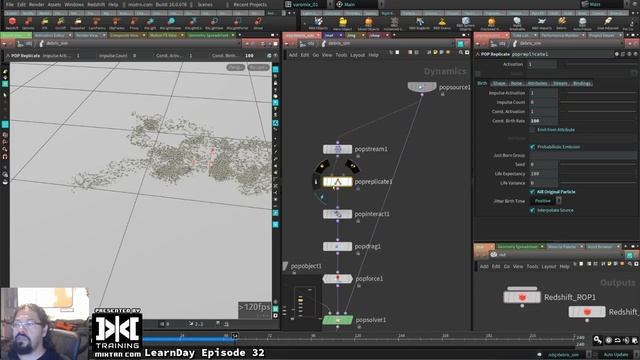
Task: Select the popreplicate1 node
Action: [338, 182]
